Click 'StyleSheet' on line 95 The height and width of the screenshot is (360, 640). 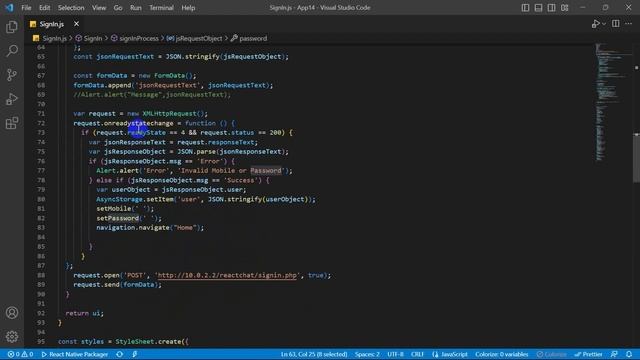pos(135,342)
